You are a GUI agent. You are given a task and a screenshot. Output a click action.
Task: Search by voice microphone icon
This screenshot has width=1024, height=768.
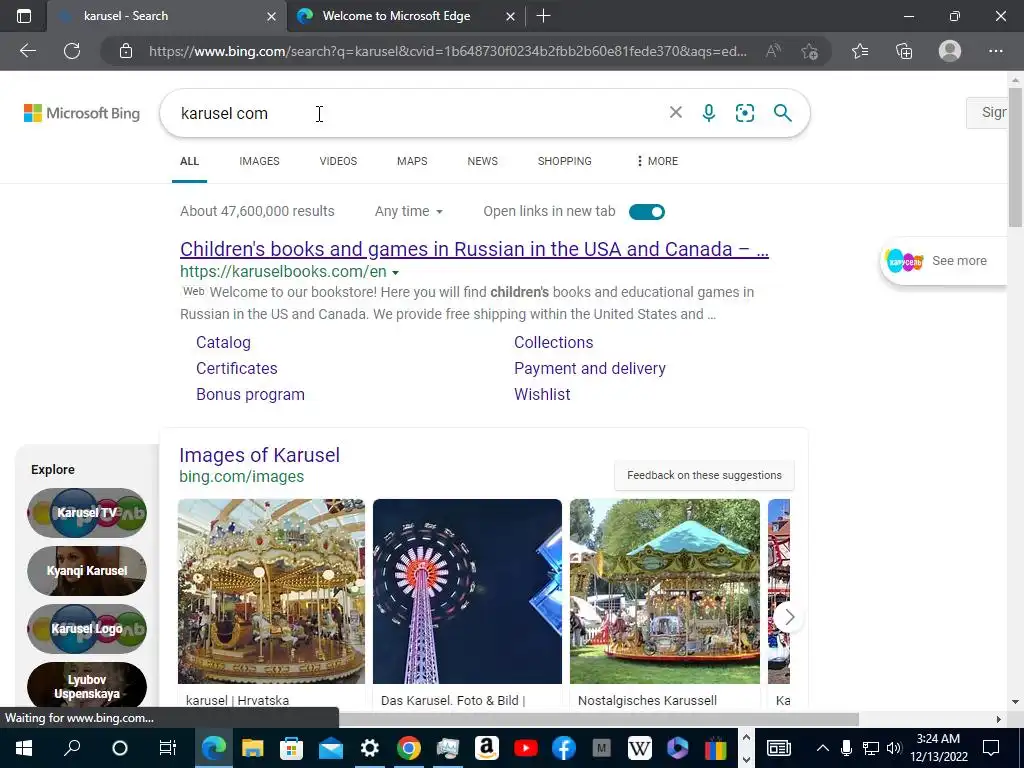pyautogui.click(x=709, y=113)
